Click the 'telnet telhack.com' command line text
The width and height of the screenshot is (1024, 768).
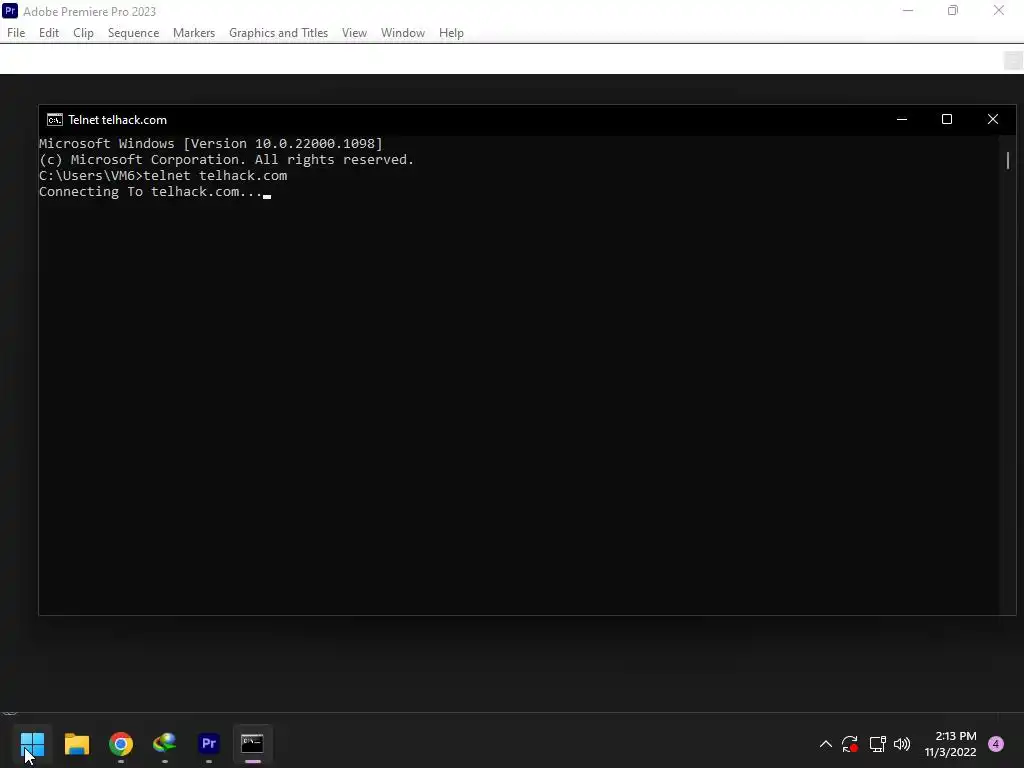215,176
